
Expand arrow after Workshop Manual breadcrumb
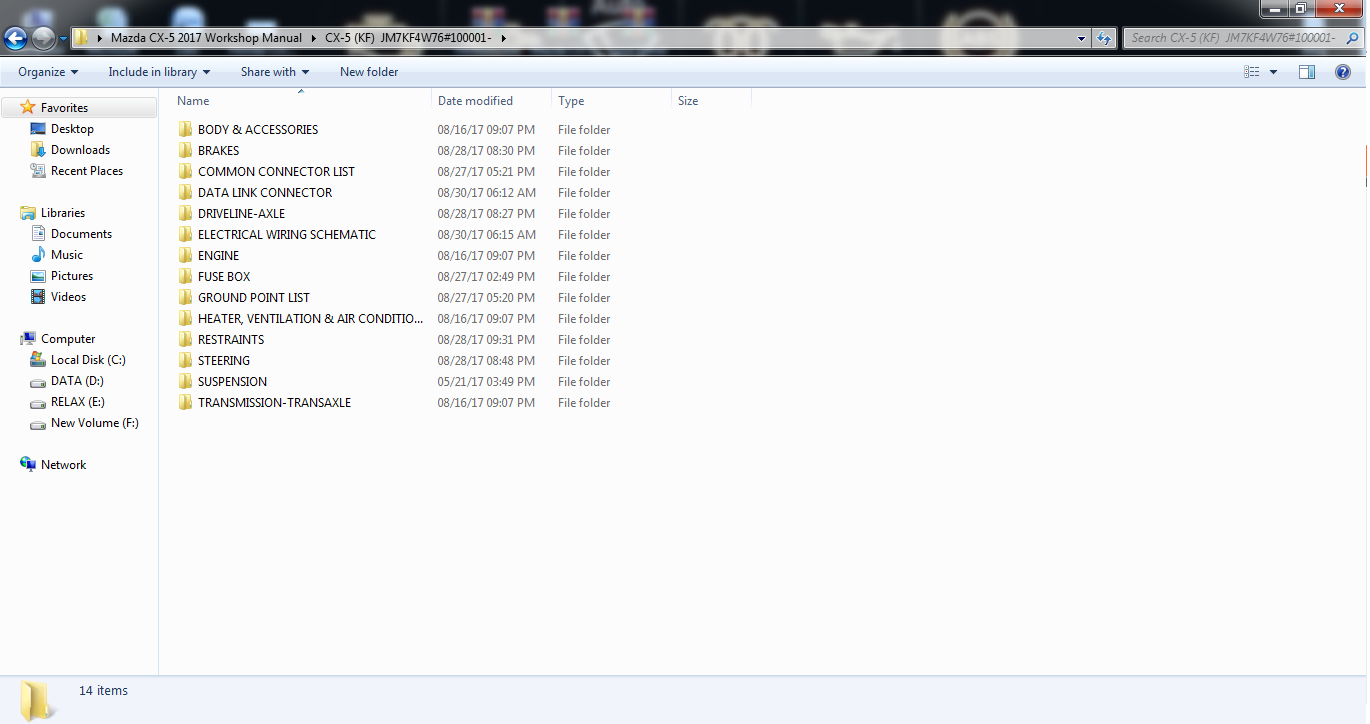pyautogui.click(x=313, y=38)
